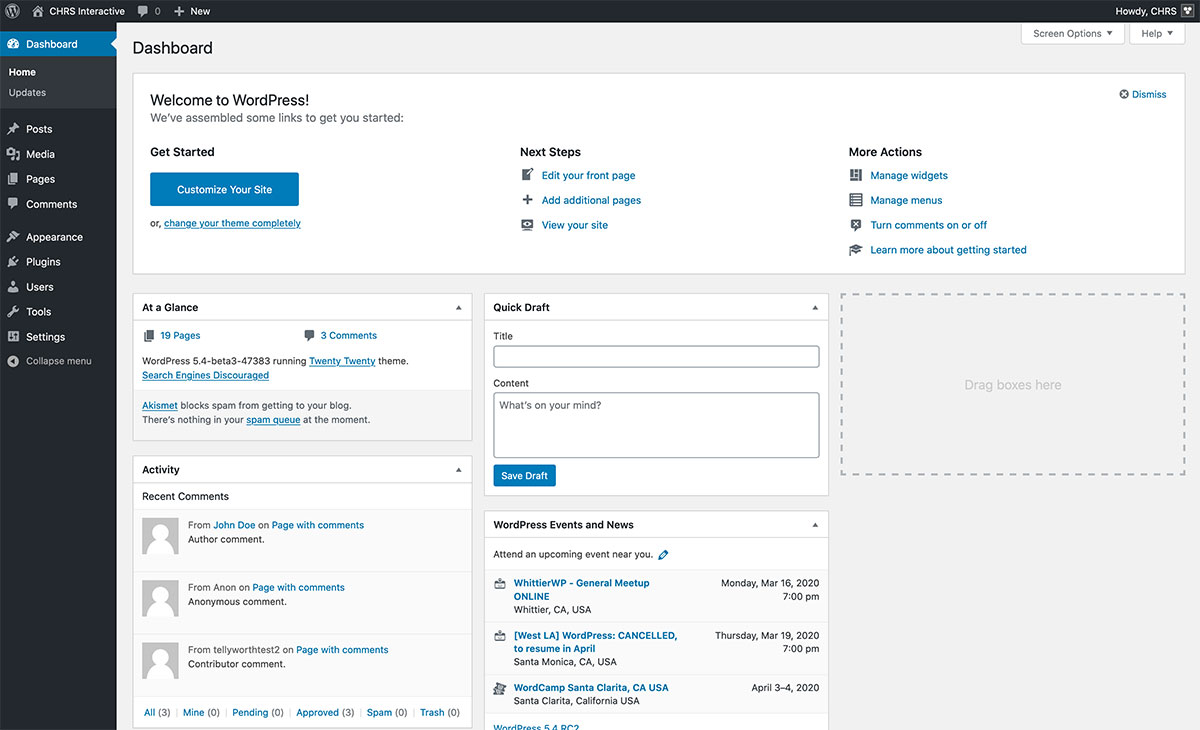Open the spam queue link
This screenshot has width=1200, height=730.
tap(273, 420)
